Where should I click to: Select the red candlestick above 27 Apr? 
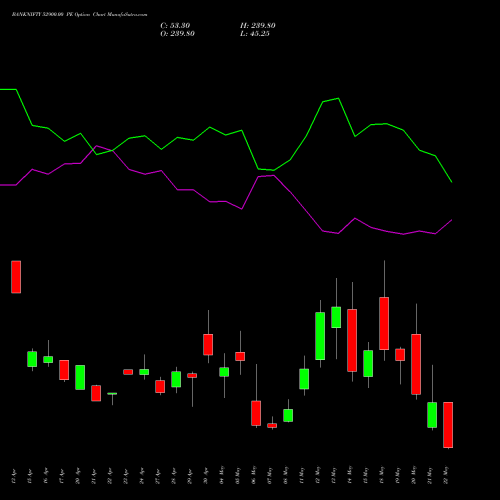click(x=160, y=386)
